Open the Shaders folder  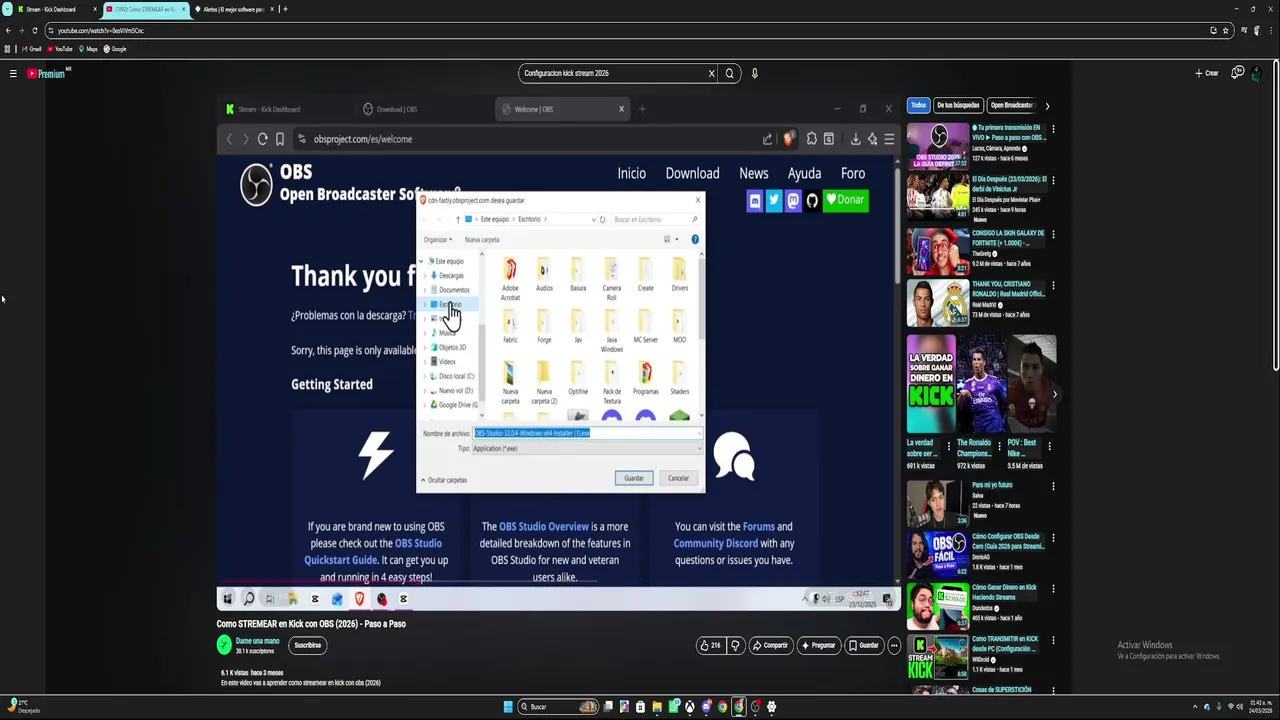(x=679, y=377)
